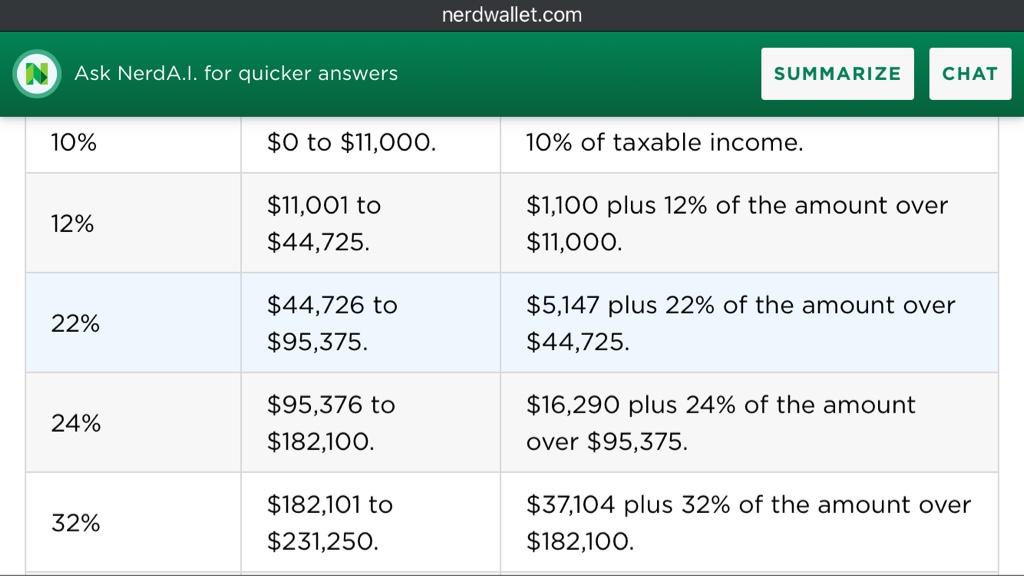Click the $1,100 plus 12% tax owed cell
The width and height of the screenshot is (1024, 576).
point(749,223)
